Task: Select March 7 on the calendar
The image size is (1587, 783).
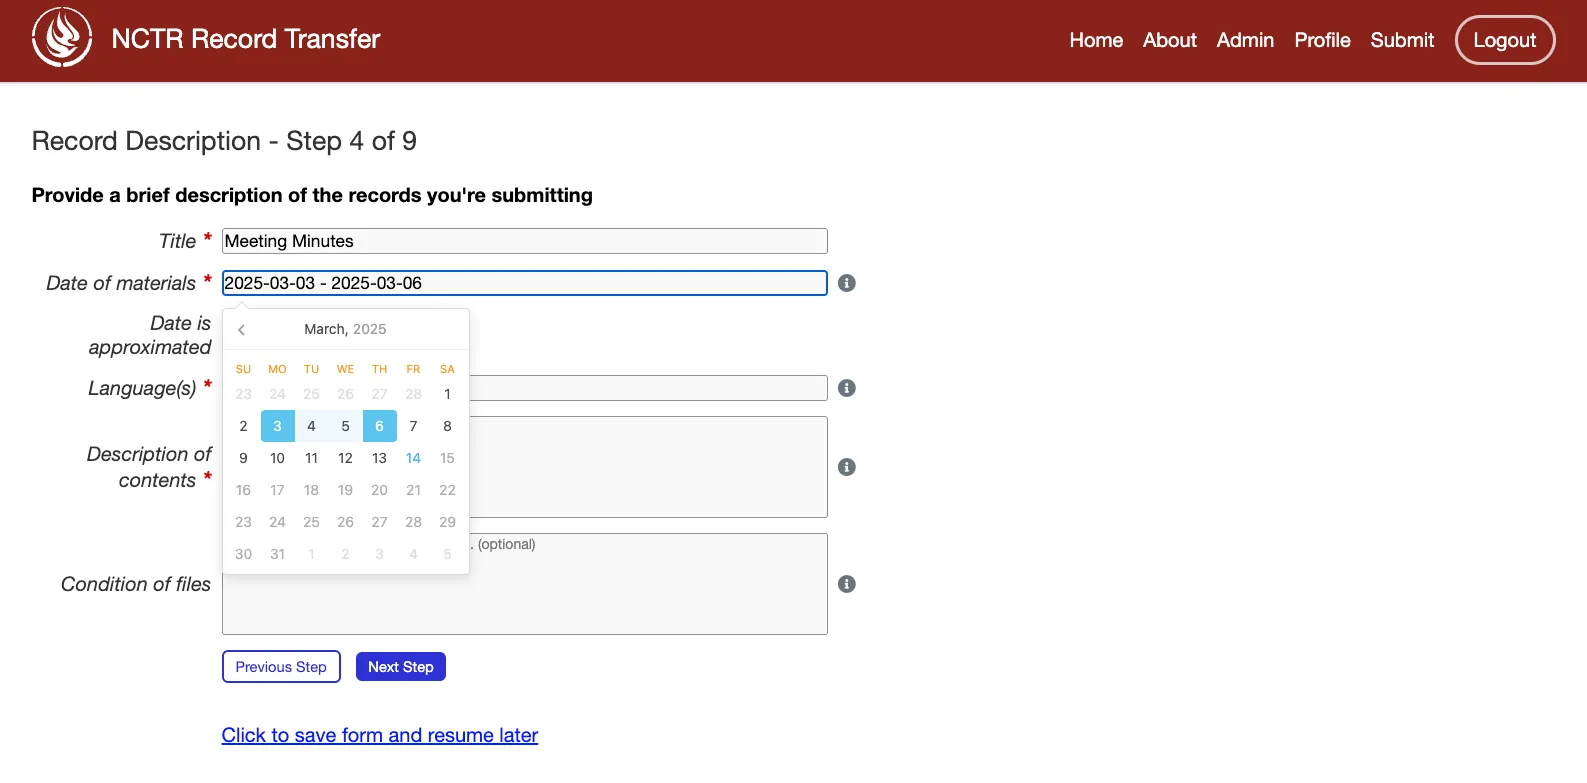Action: tap(413, 426)
